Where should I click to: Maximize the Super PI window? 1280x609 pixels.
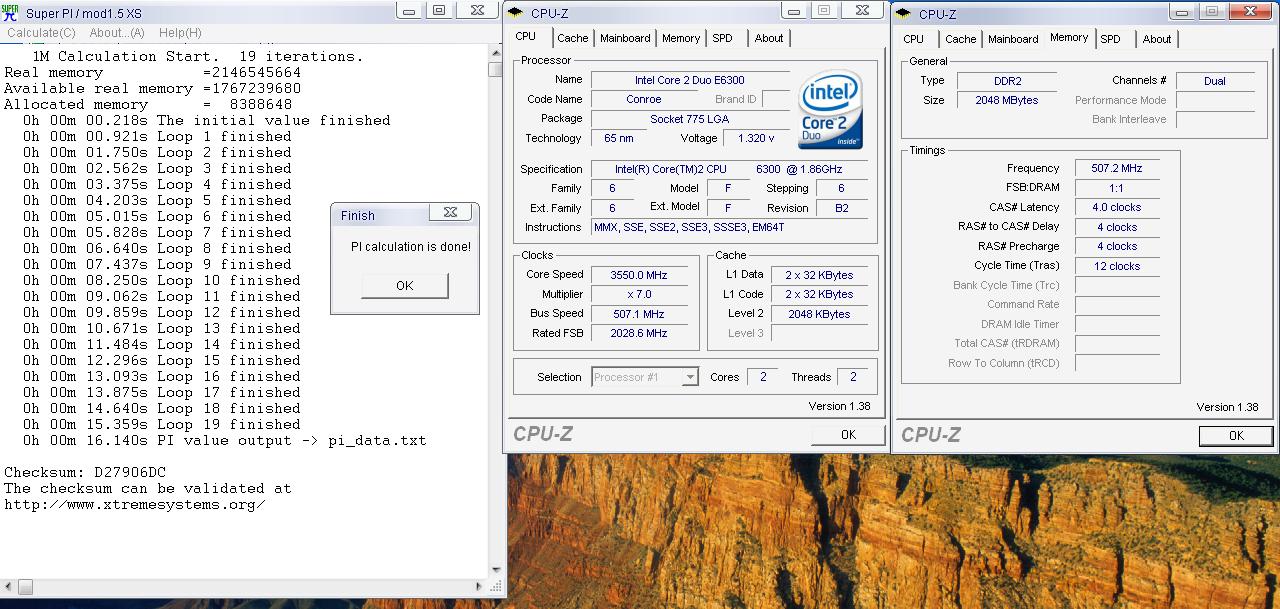(438, 10)
